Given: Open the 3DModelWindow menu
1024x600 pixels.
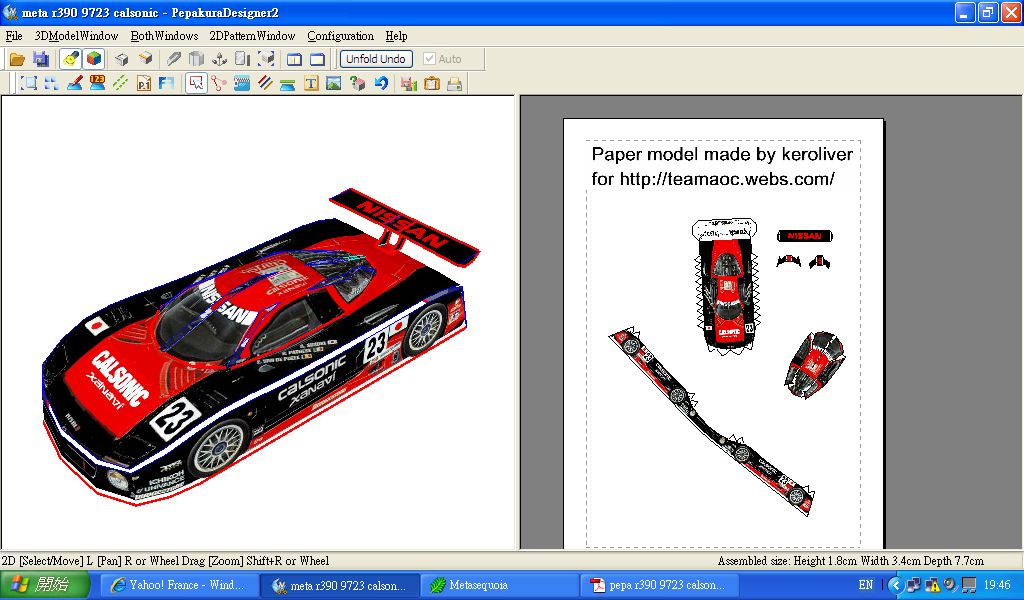Looking at the screenshot, I should (76, 36).
